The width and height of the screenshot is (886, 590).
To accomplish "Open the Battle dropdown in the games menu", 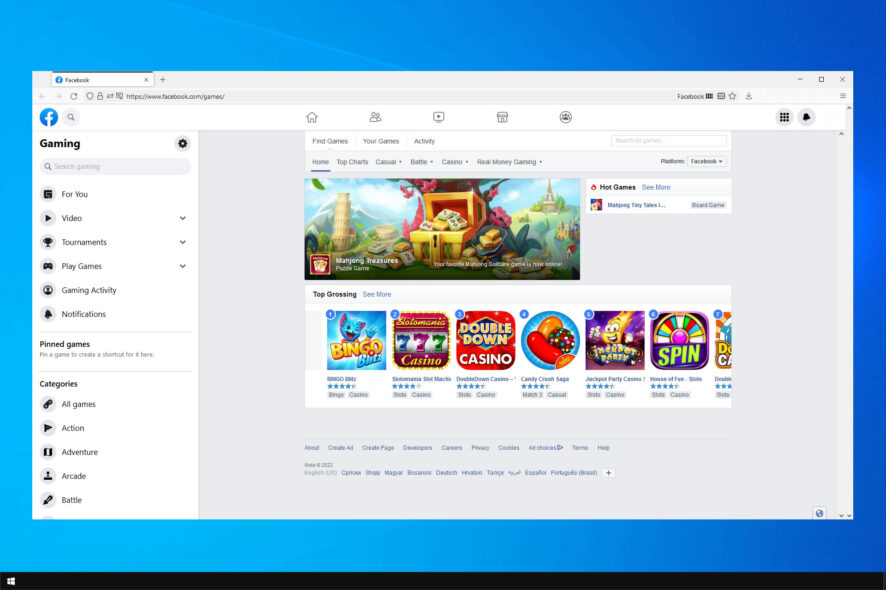I will (x=422, y=162).
